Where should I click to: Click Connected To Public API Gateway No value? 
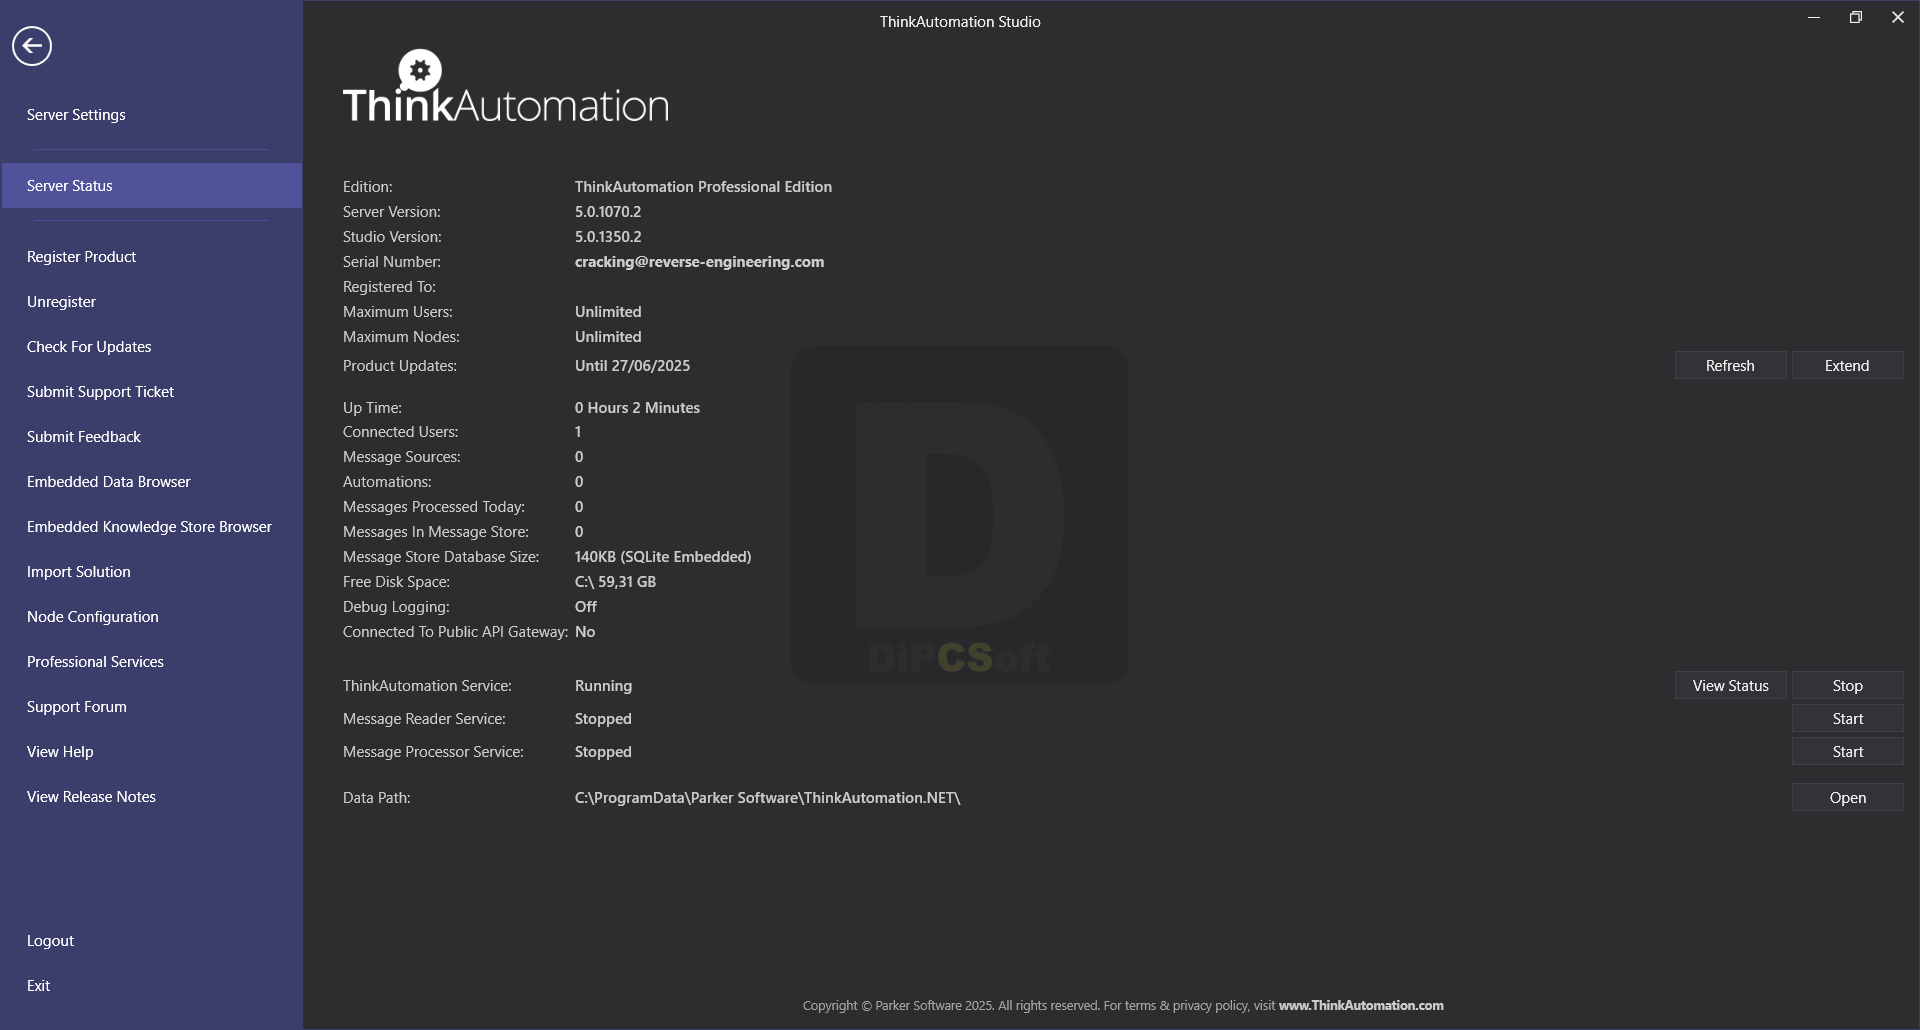(x=585, y=632)
